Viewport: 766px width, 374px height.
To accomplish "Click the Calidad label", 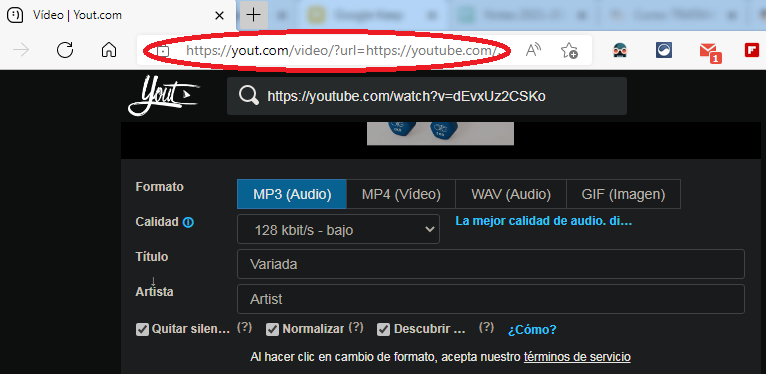I will click(157, 222).
